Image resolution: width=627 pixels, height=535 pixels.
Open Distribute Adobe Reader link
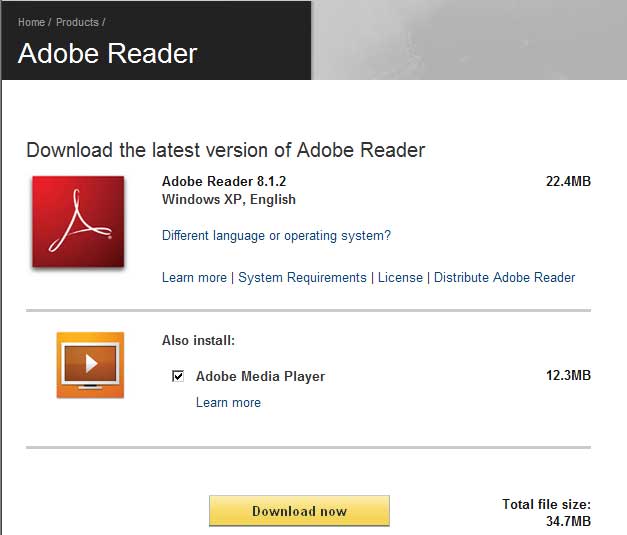pyautogui.click(x=505, y=277)
